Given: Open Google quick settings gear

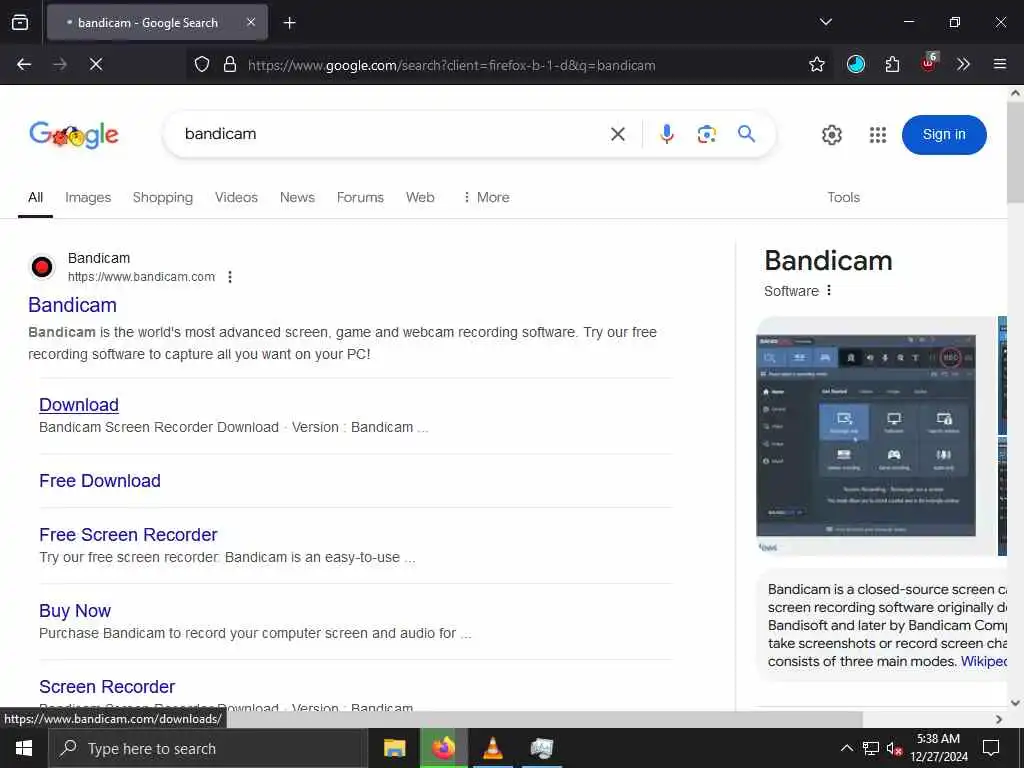Looking at the screenshot, I should (831, 135).
